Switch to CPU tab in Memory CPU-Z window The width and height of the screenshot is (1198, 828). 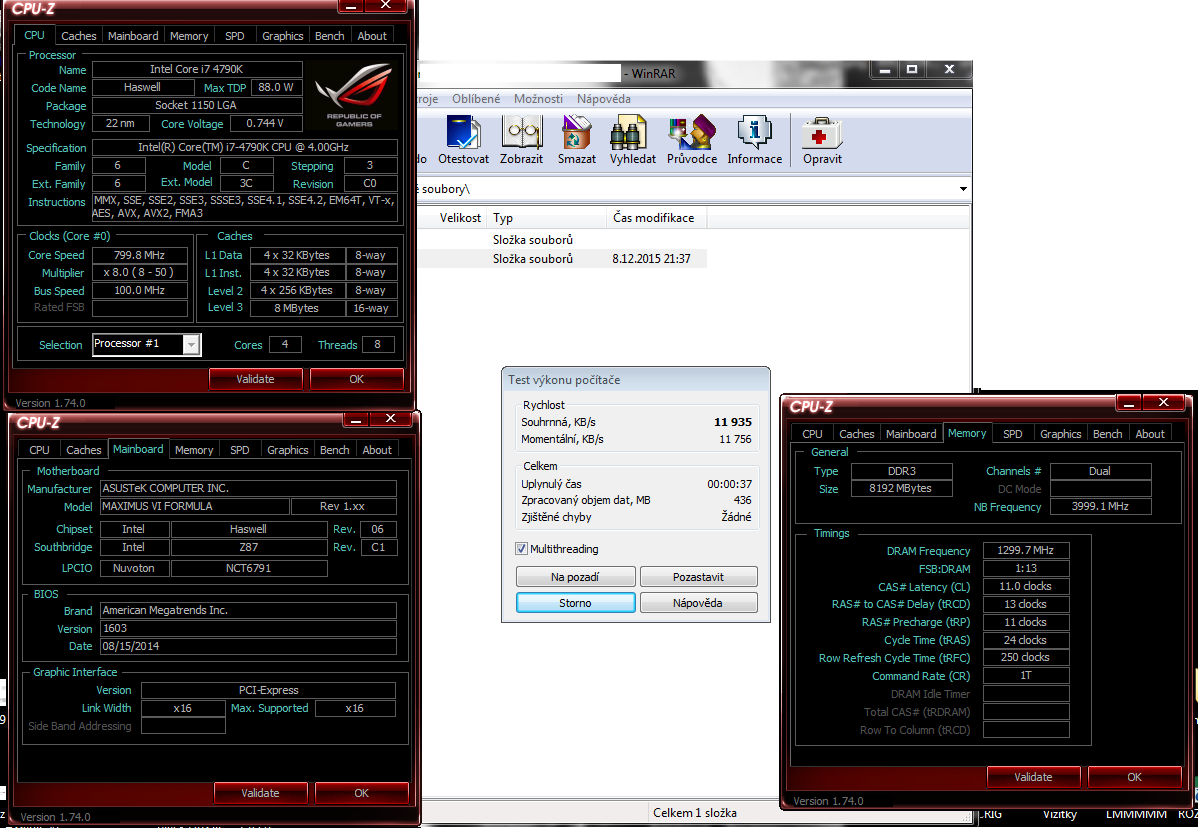click(812, 434)
